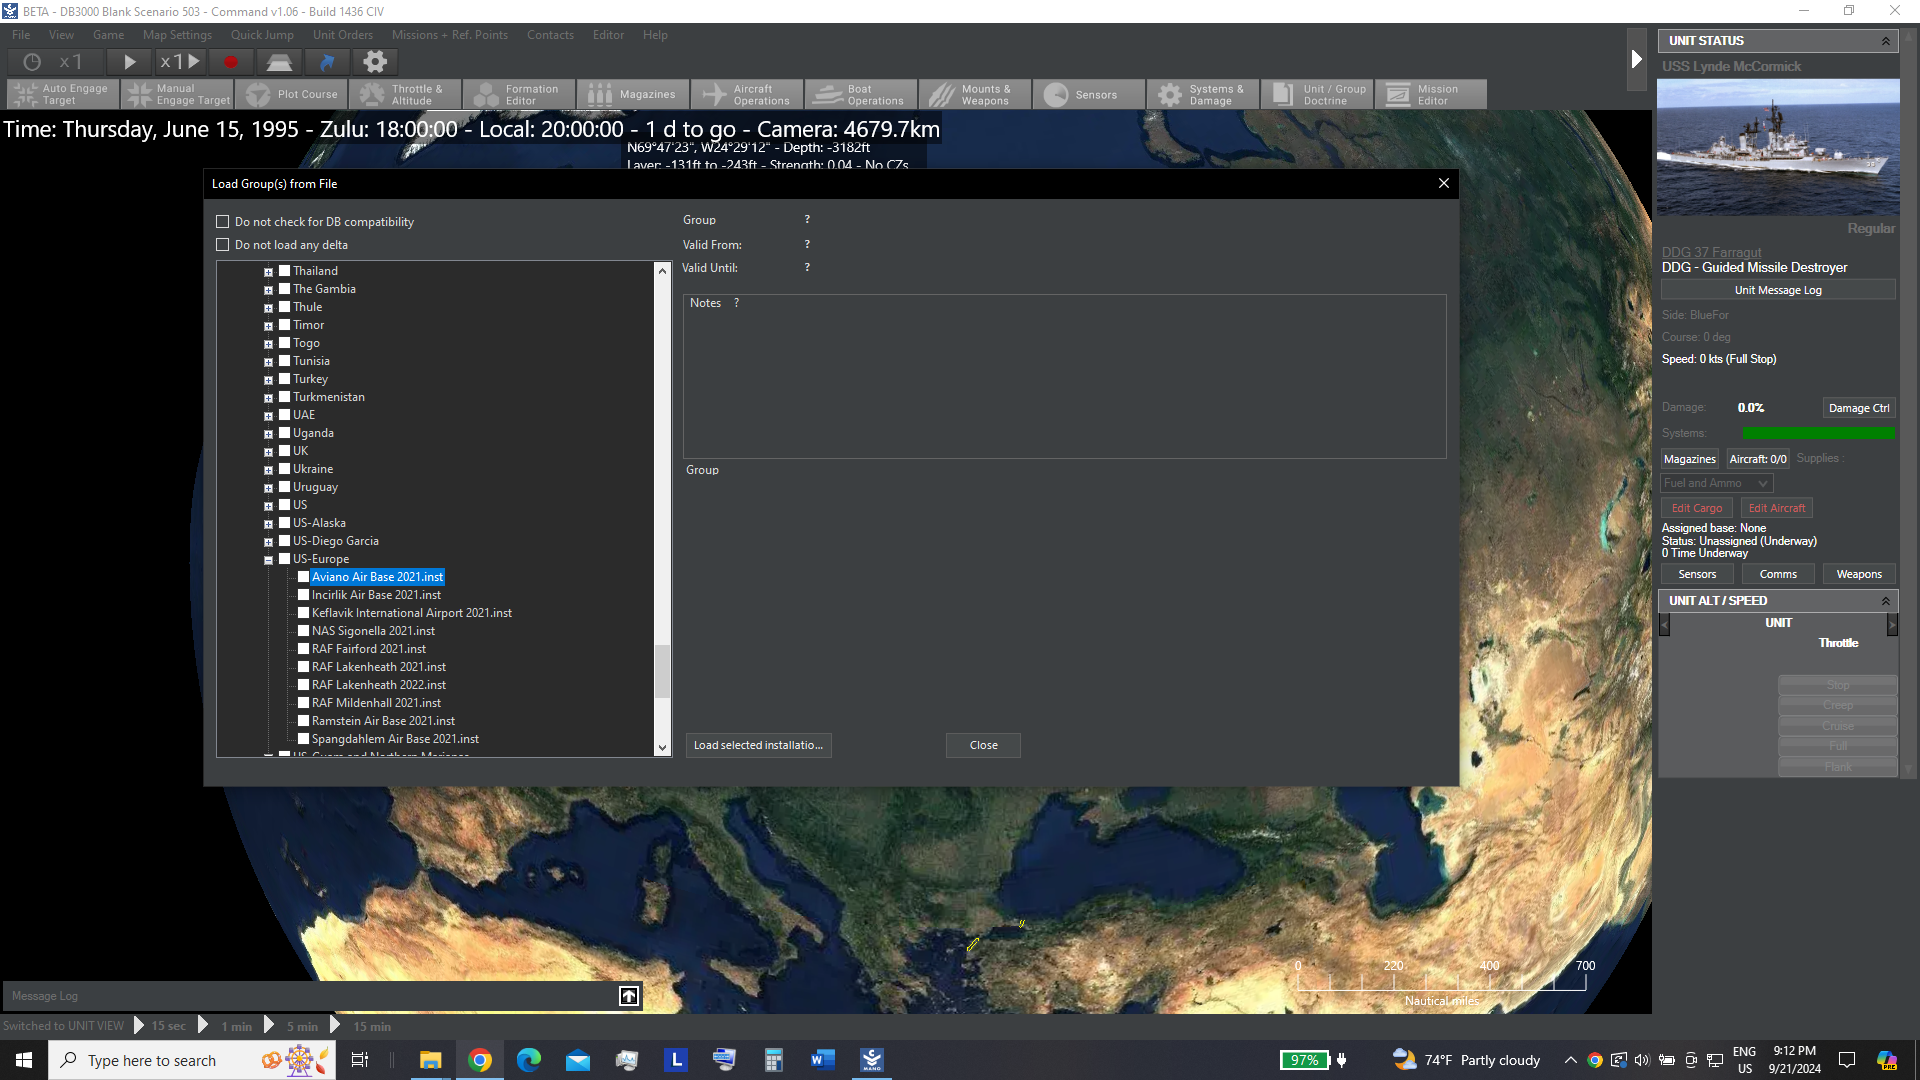The width and height of the screenshot is (1920, 1080).
Task: Click Edit Cargo button
Action: coord(1697,508)
